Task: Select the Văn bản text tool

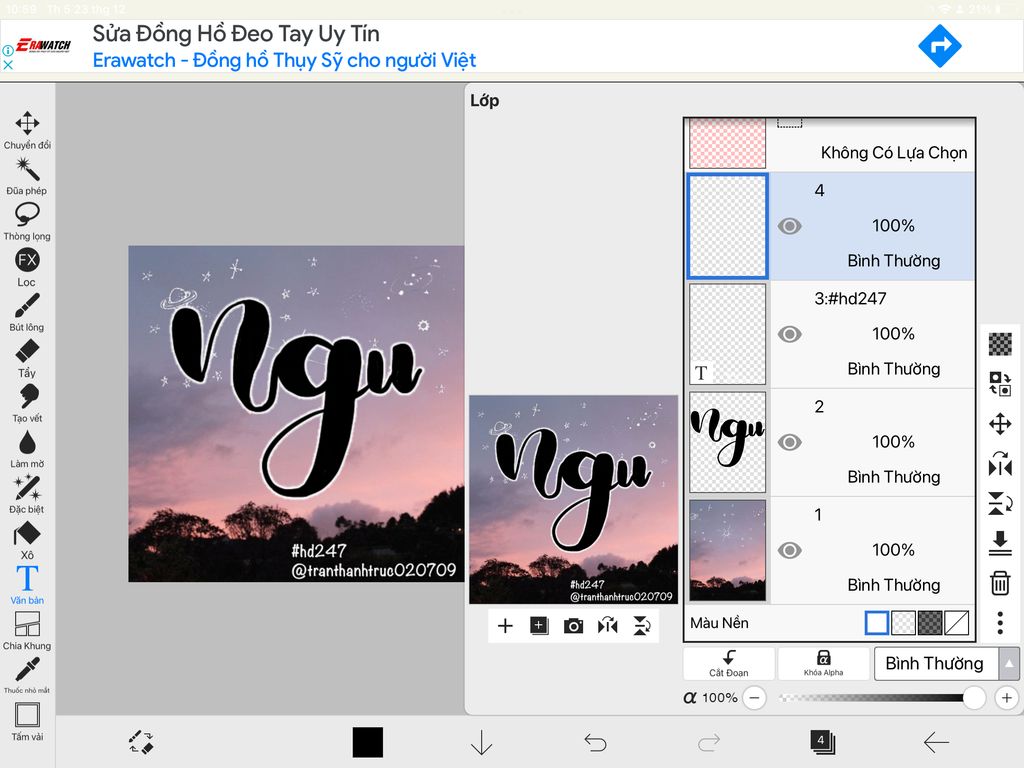Action: [x=27, y=585]
